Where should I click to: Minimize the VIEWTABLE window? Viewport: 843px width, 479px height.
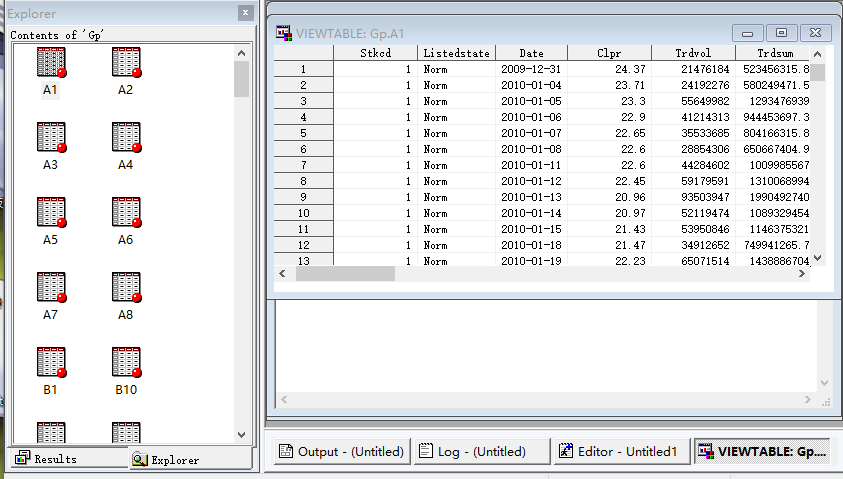point(747,33)
